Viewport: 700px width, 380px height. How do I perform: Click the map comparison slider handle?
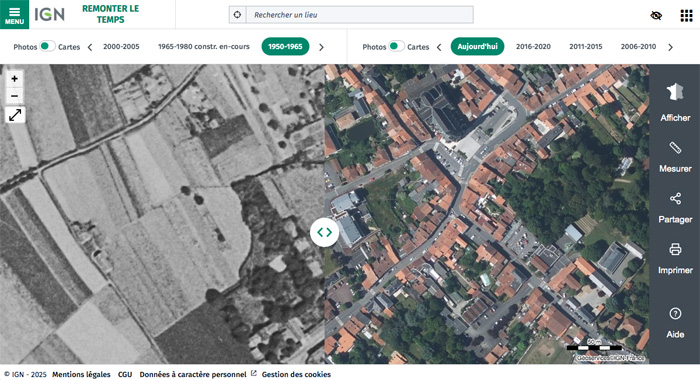coord(325,232)
